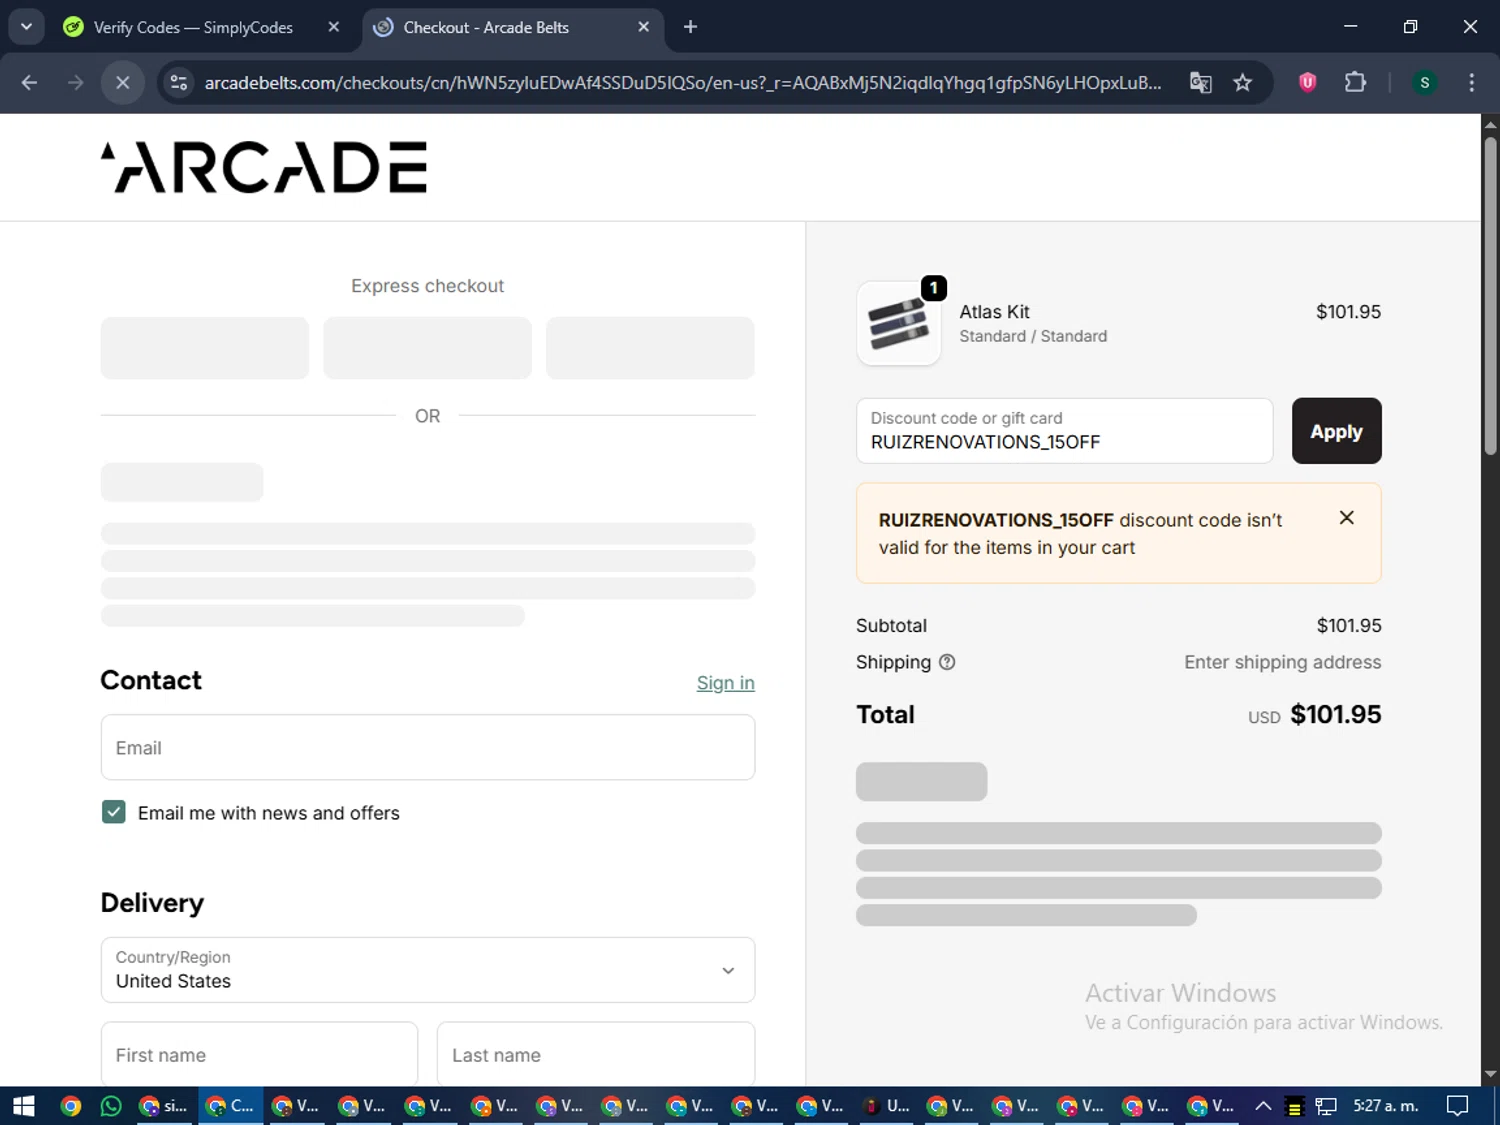Expand the Country/Region dropdown

[428, 969]
